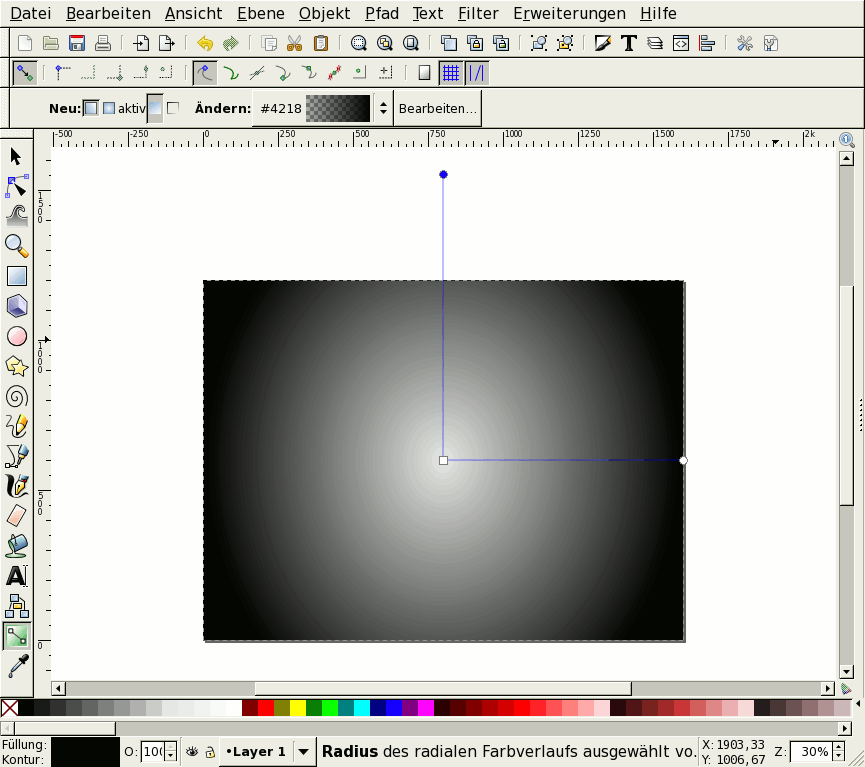Image resolution: width=865 pixels, height=767 pixels.
Task: Click the Bearbeiten... gradient button
Action: (x=438, y=108)
